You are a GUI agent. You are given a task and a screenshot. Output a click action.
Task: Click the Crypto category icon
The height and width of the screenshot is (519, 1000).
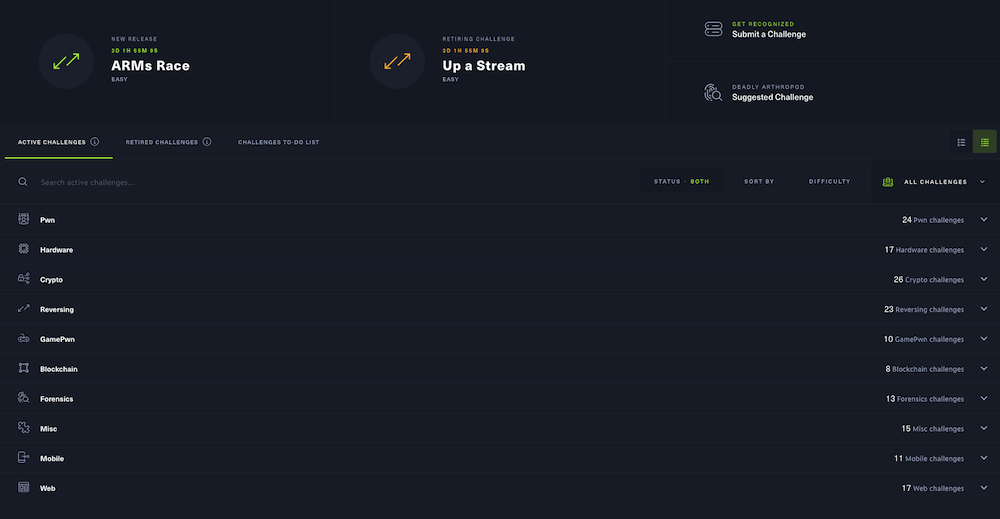[23, 280]
